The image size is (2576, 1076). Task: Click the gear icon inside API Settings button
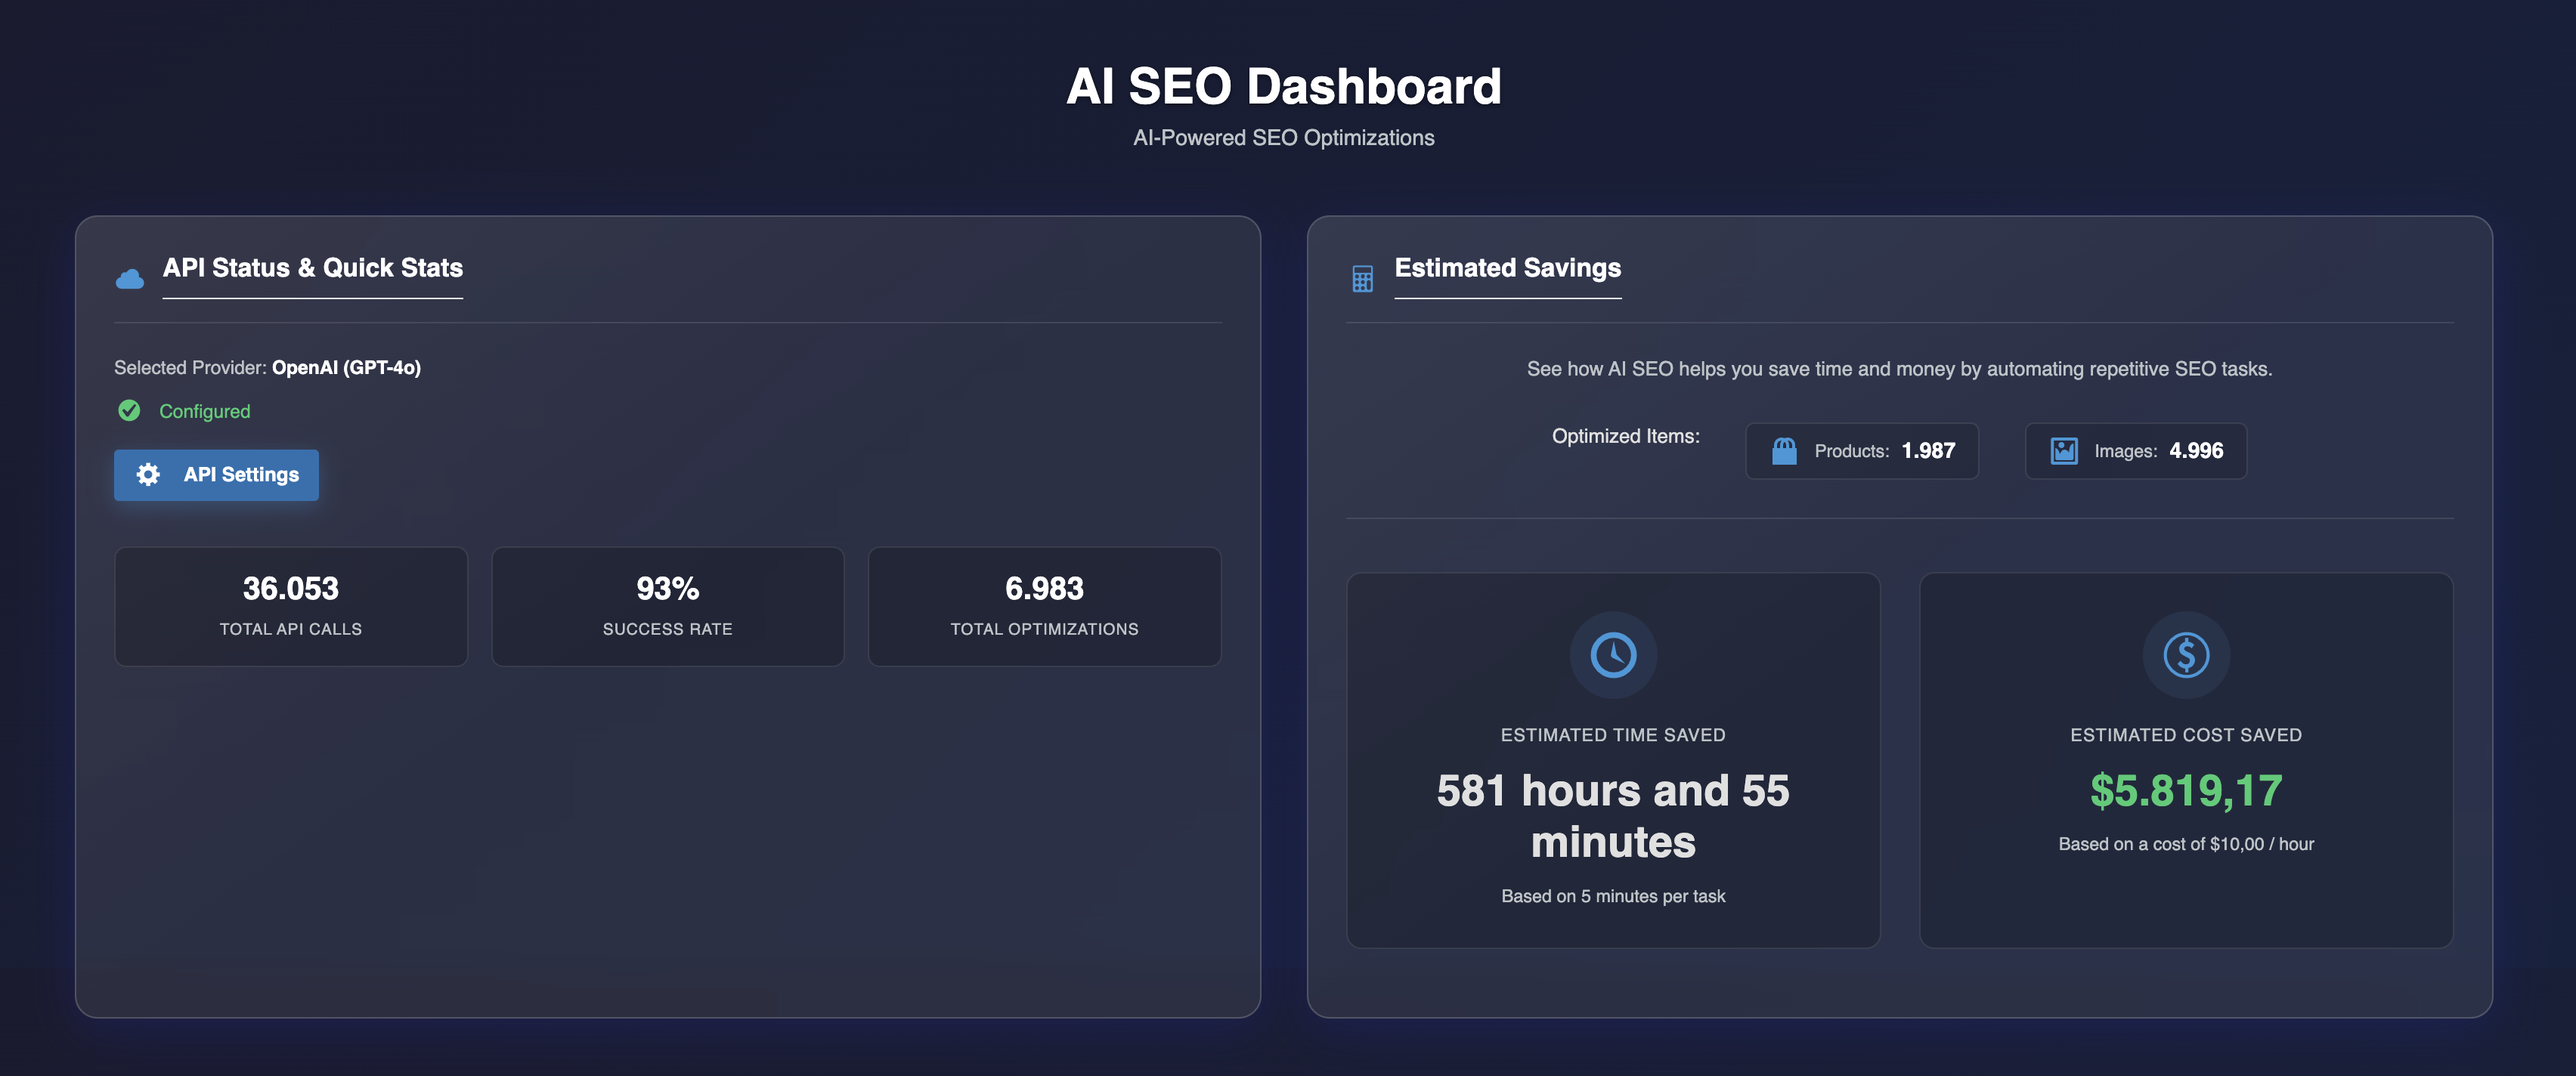click(147, 475)
